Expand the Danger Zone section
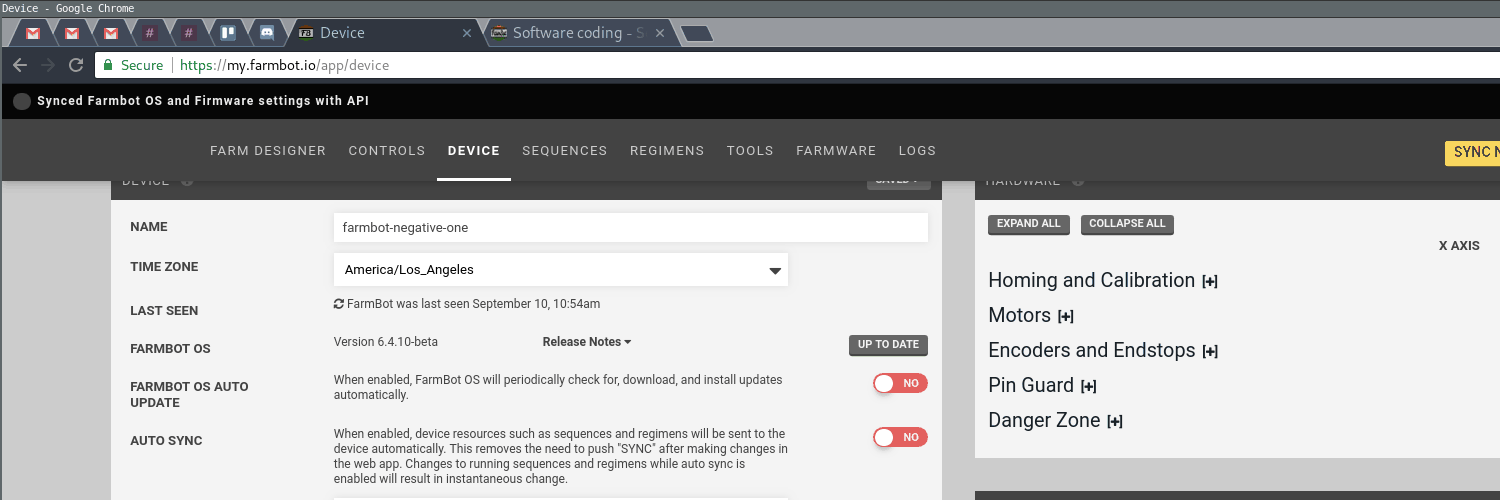1500x500 pixels. (x=1114, y=422)
